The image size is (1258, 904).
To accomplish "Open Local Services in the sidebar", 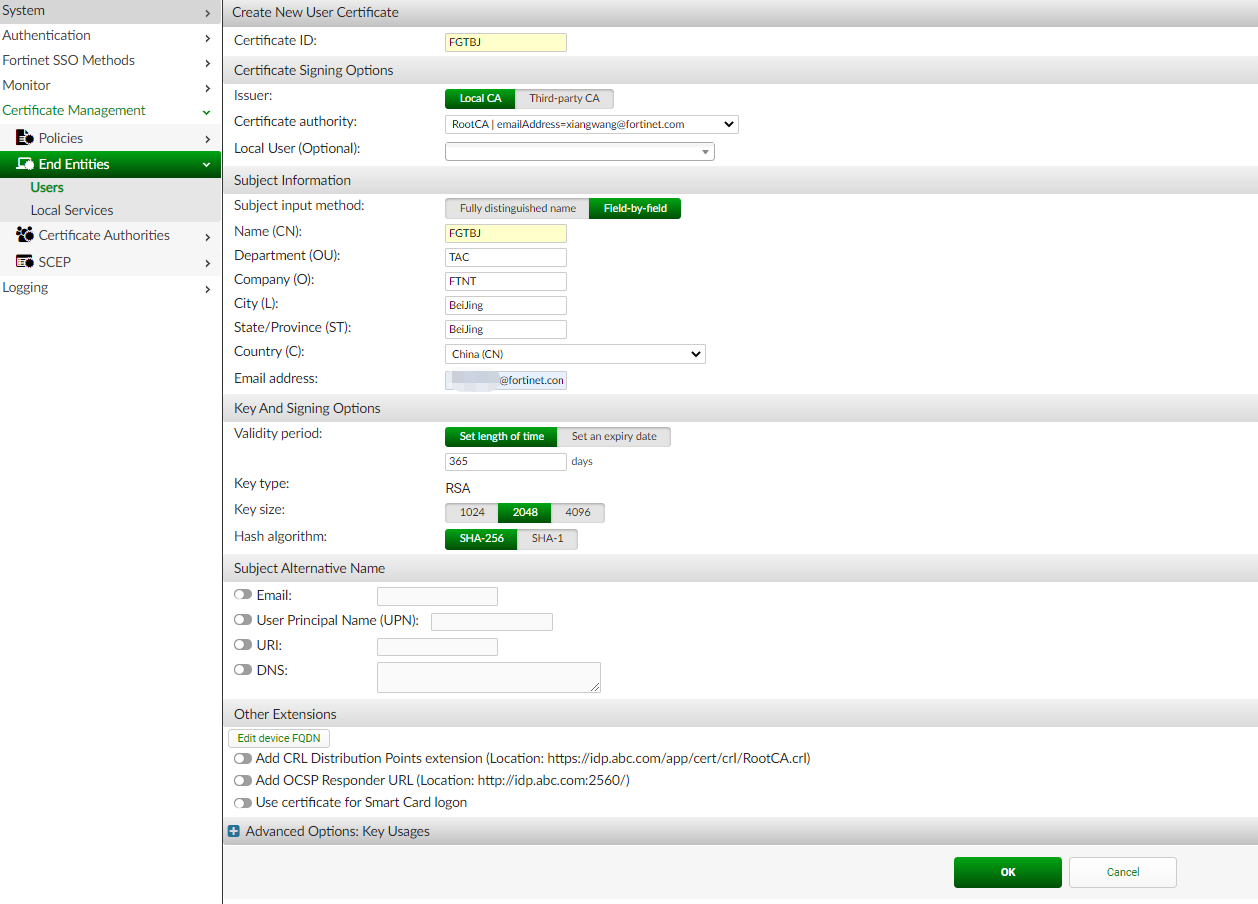I will (x=72, y=210).
